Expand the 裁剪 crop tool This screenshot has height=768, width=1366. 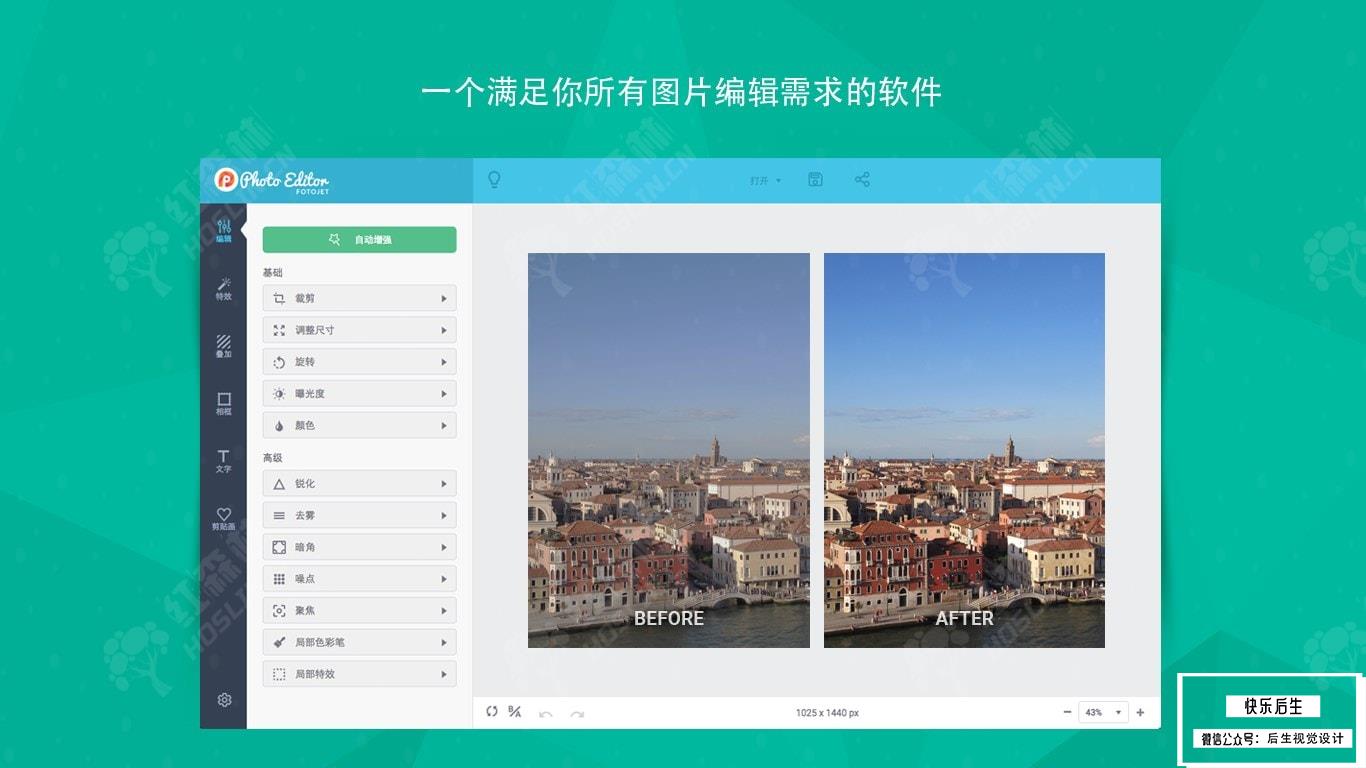click(x=359, y=298)
